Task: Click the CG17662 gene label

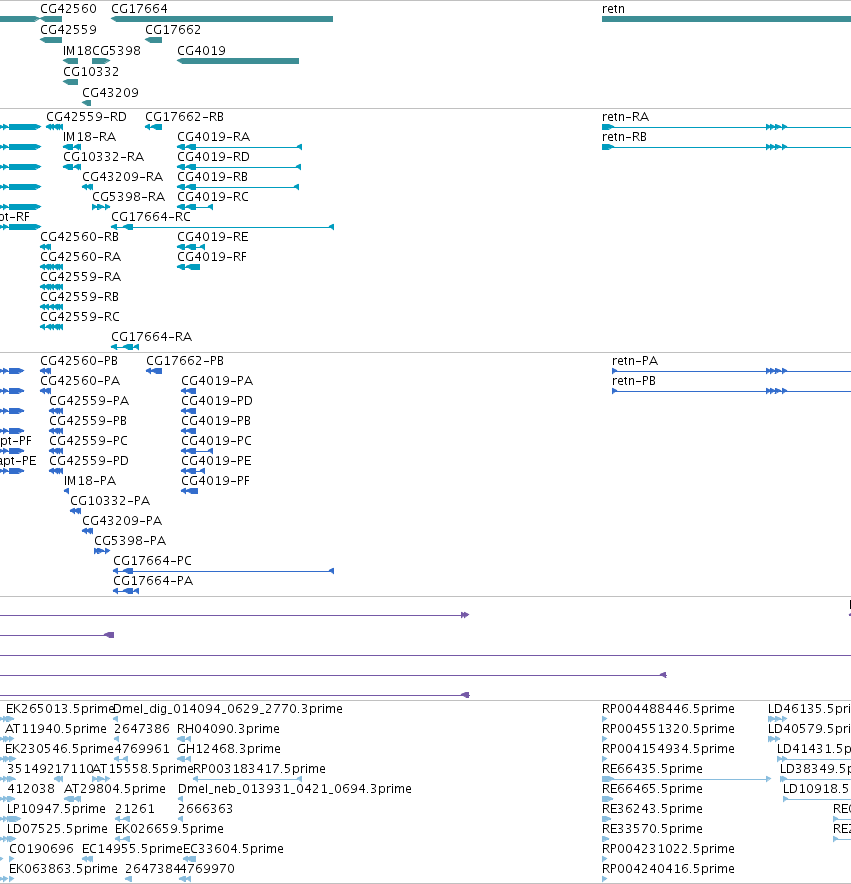Action: [x=173, y=29]
